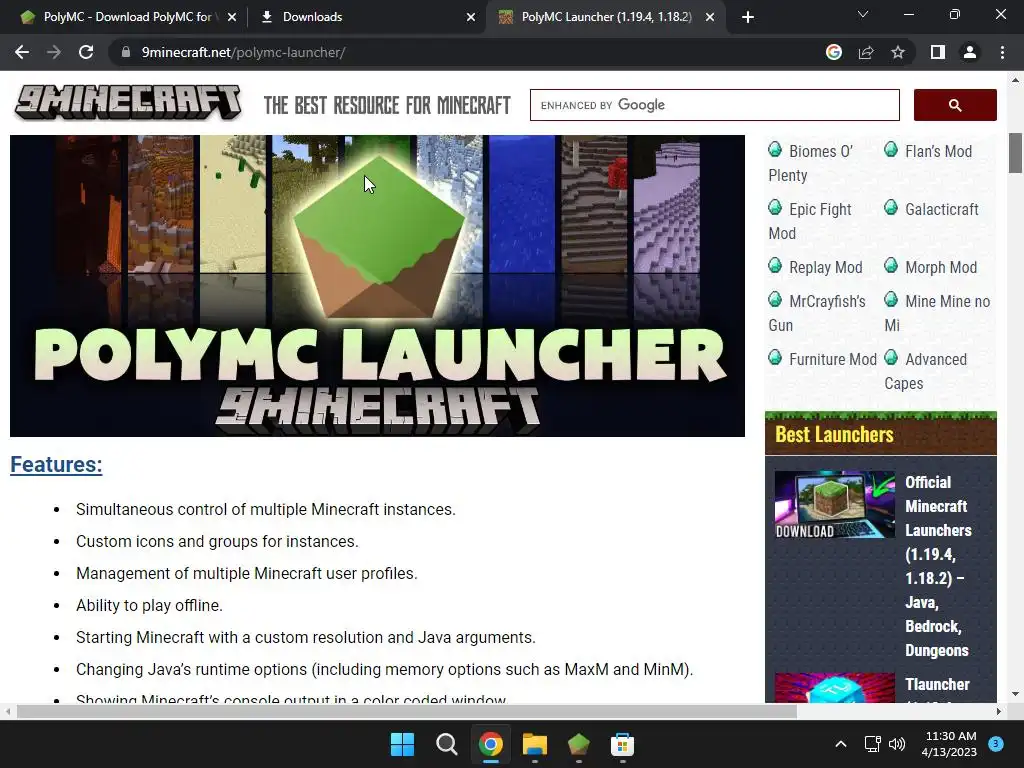The height and width of the screenshot is (768, 1024).
Task: Click the horizontal scrollbar thumb
Action: click(x=406, y=711)
